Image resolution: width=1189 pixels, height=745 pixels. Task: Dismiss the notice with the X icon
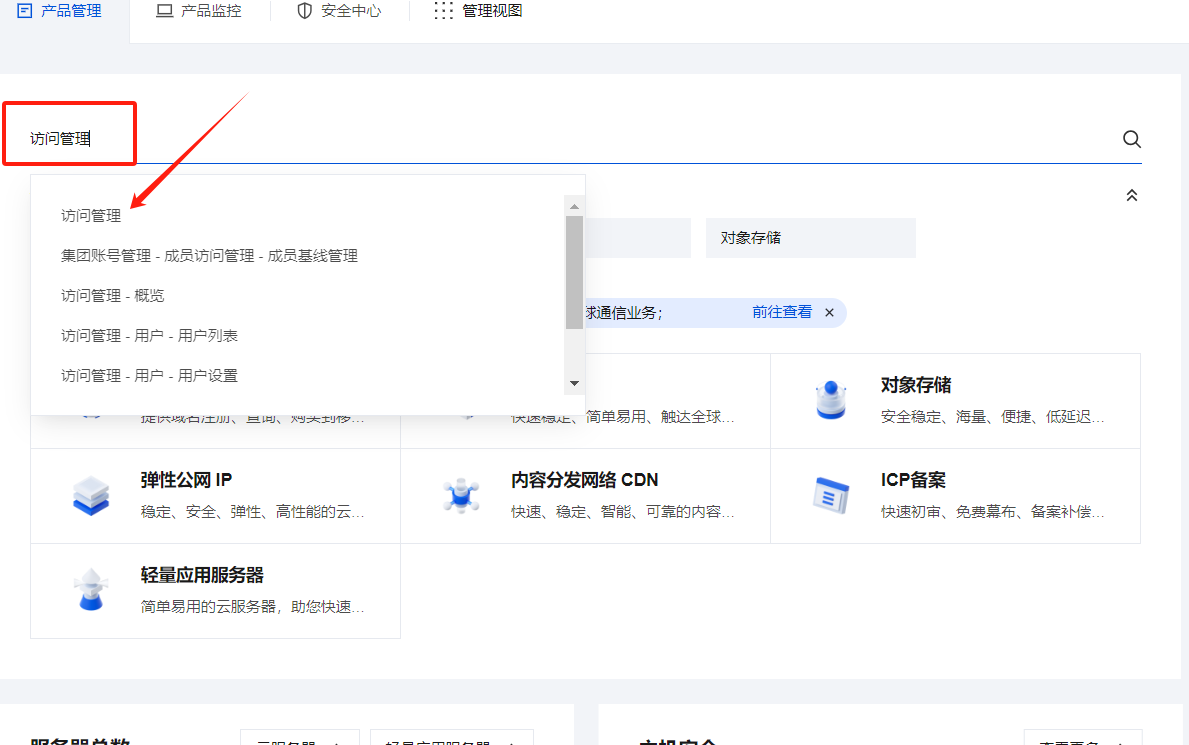pos(830,313)
